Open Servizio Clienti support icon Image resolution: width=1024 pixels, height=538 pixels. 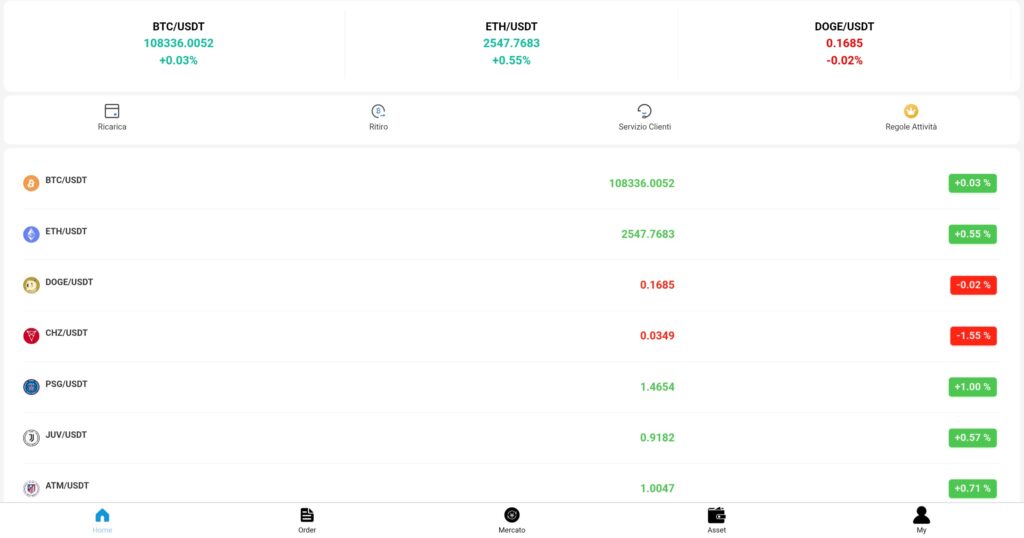pyautogui.click(x=644, y=111)
